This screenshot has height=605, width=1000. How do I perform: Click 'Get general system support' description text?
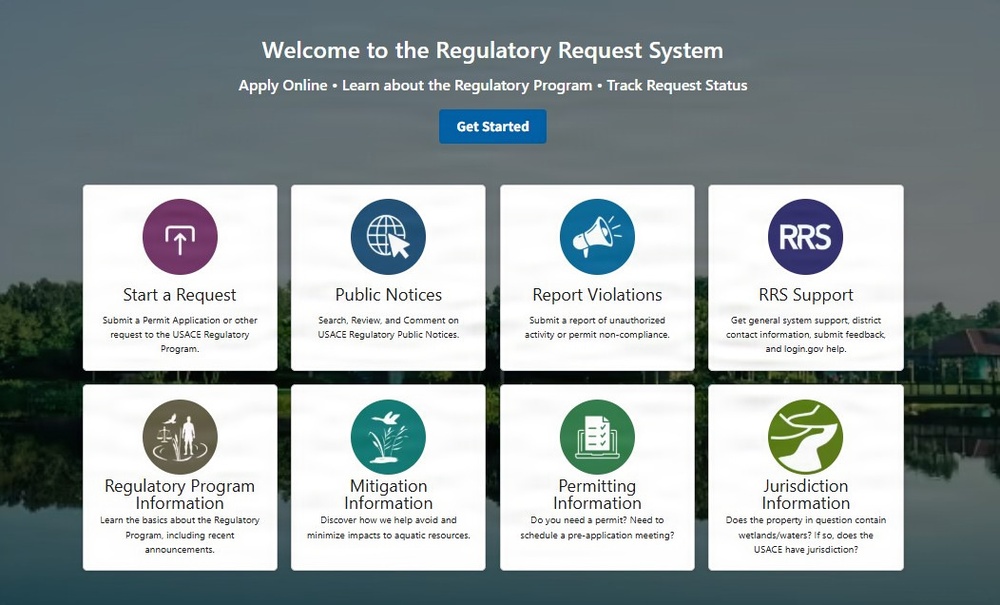(805, 334)
